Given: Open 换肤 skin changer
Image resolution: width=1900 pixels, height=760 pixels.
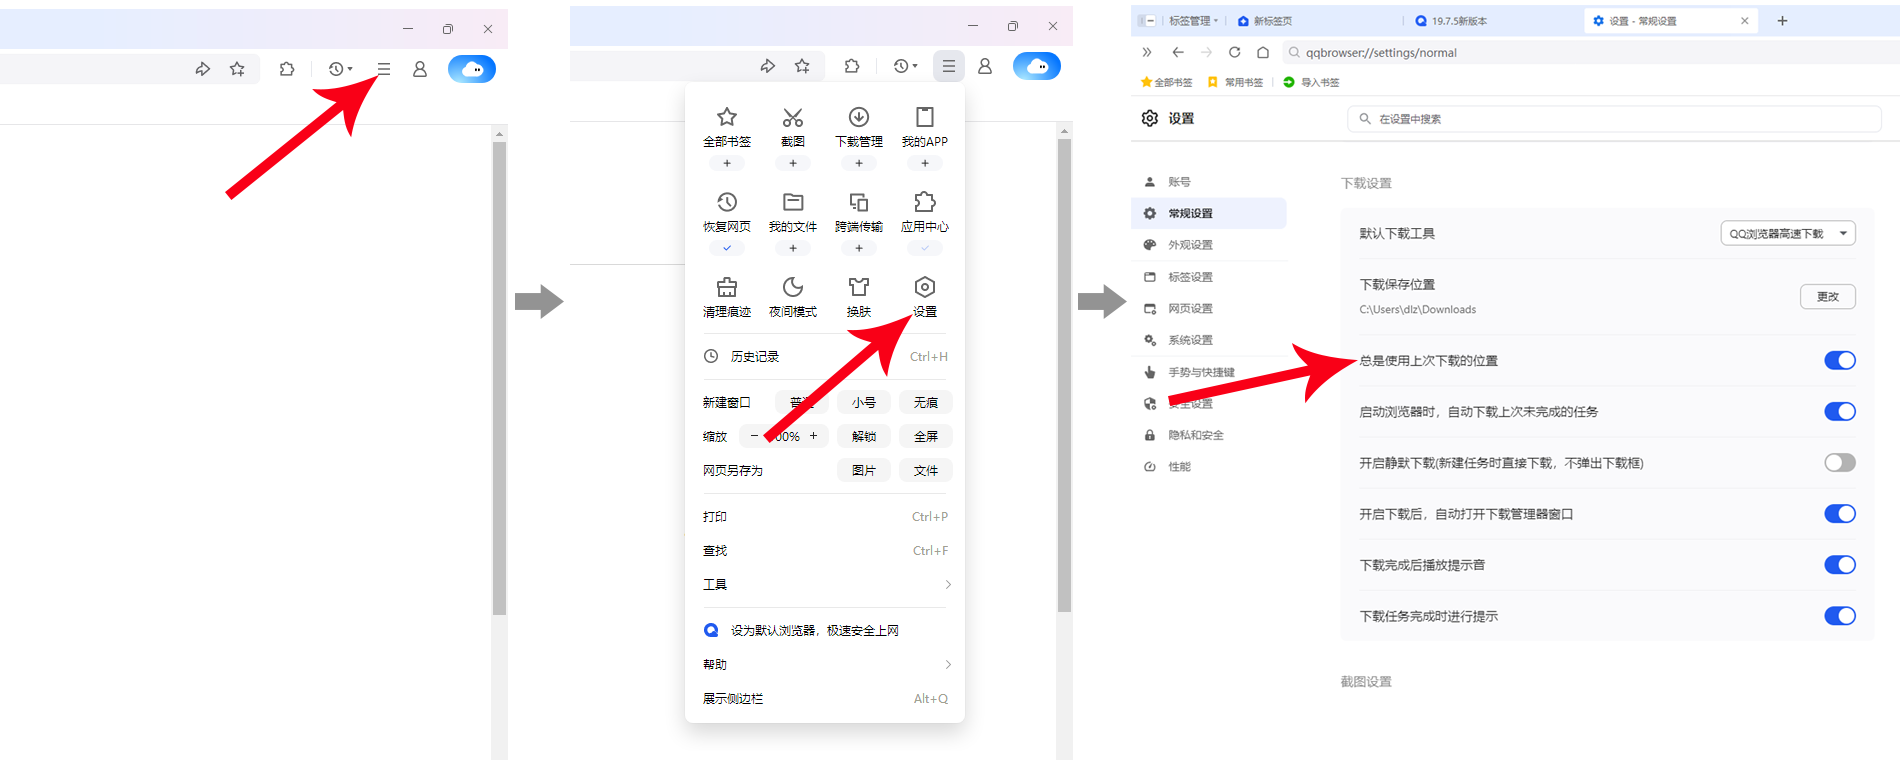Looking at the screenshot, I should coord(859,297).
